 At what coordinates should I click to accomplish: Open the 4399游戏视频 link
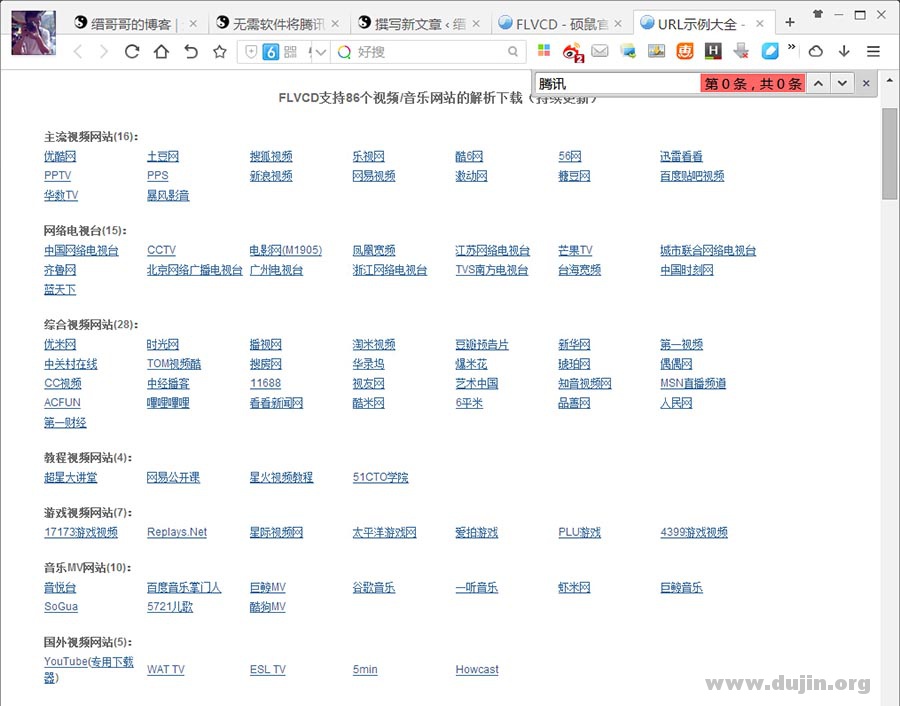(694, 532)
